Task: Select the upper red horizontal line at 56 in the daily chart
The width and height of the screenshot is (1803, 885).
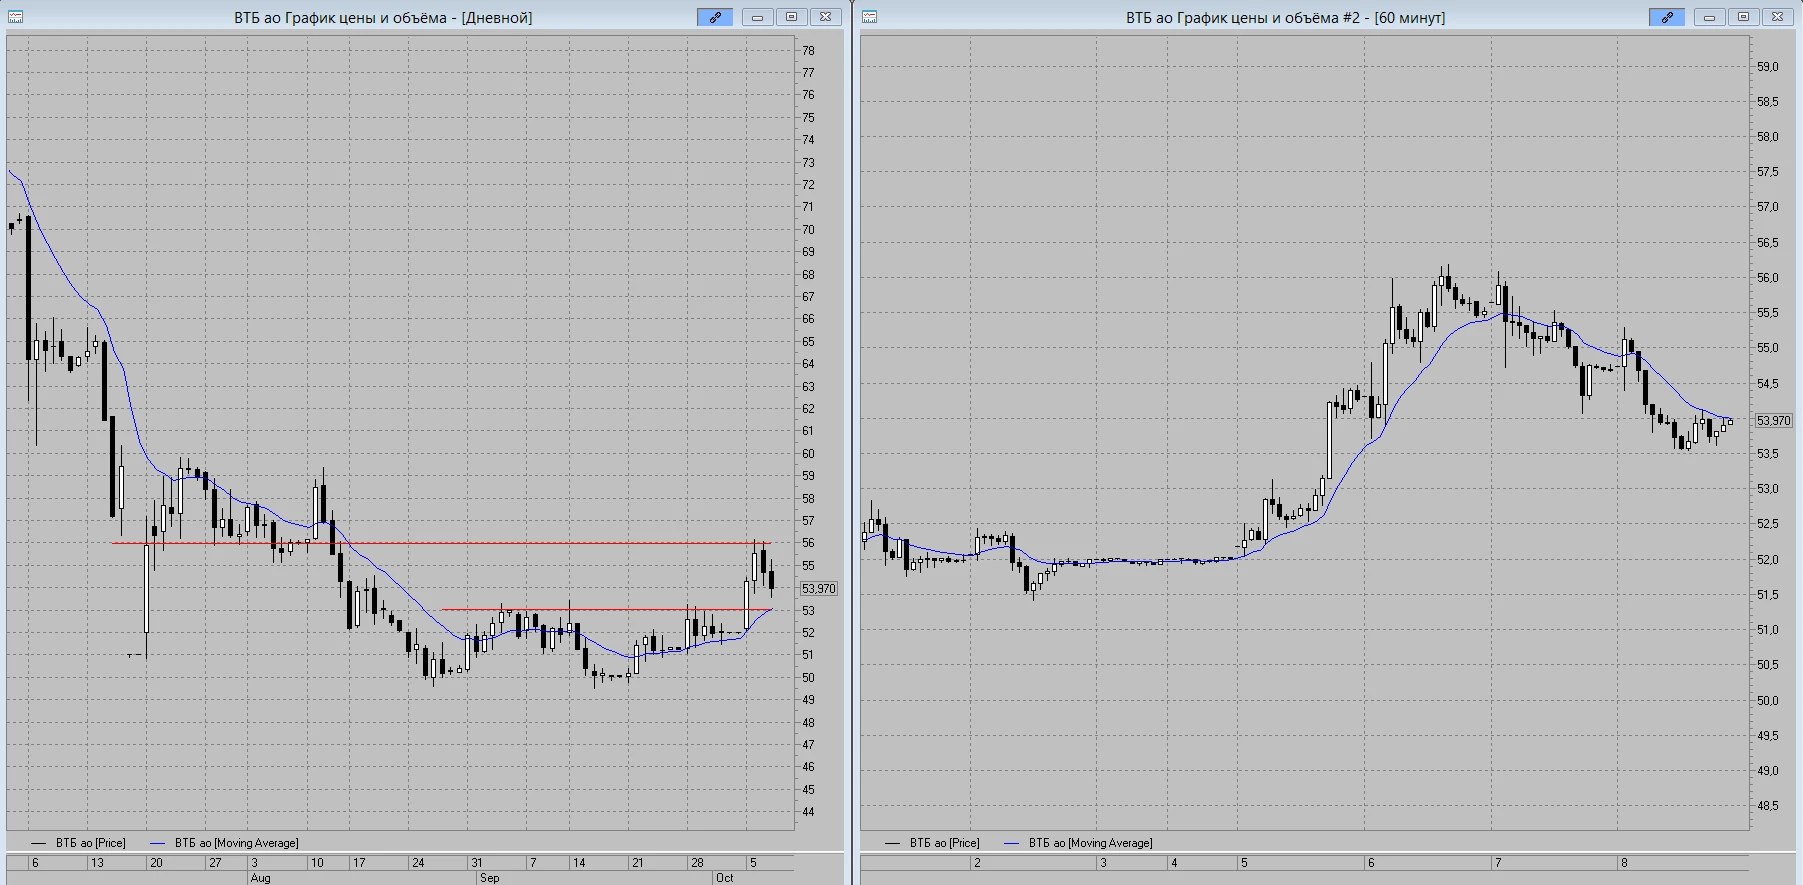Action: 441,543
